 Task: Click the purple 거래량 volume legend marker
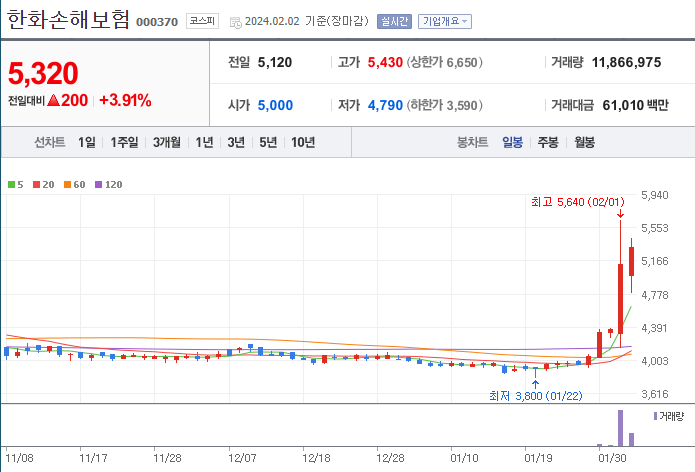(656, 416)
